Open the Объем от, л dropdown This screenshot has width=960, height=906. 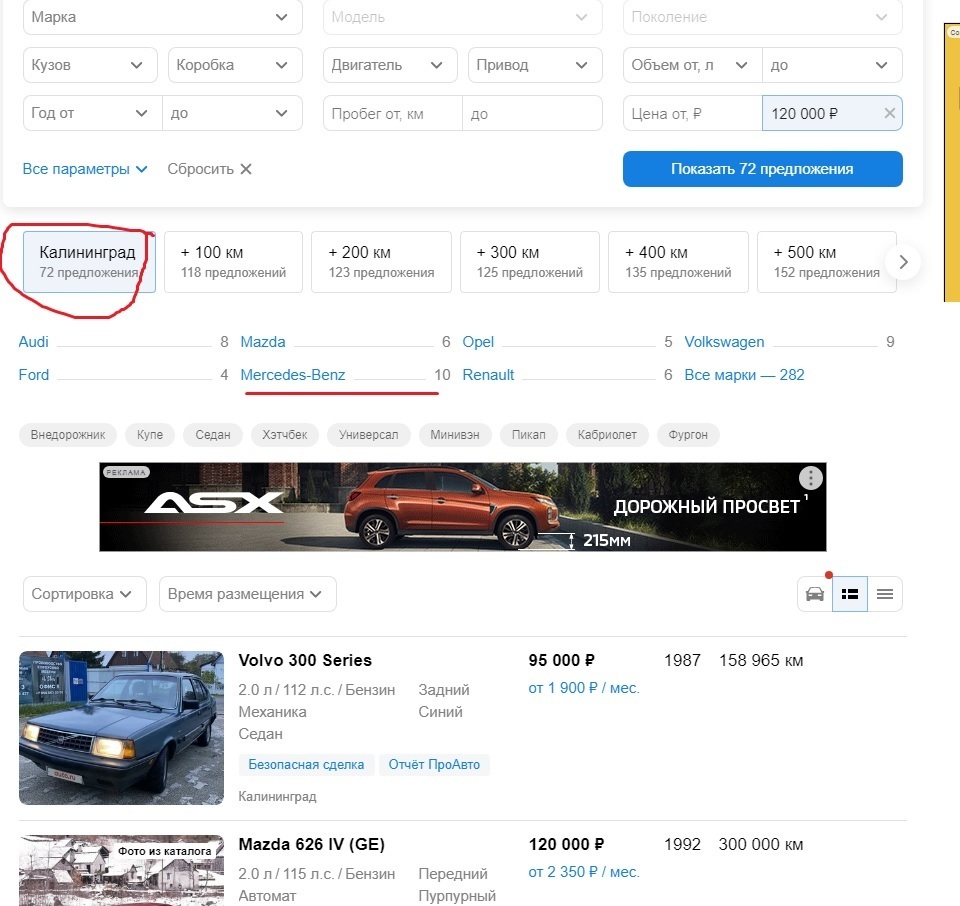pyautogui.click(x=692, y=65)
